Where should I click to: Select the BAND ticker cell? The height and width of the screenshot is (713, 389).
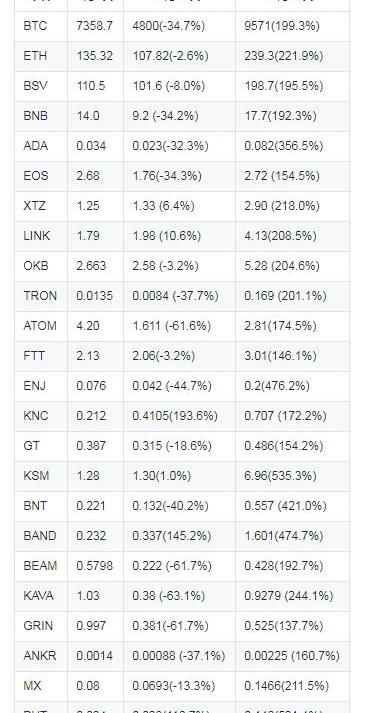point(40,536)
